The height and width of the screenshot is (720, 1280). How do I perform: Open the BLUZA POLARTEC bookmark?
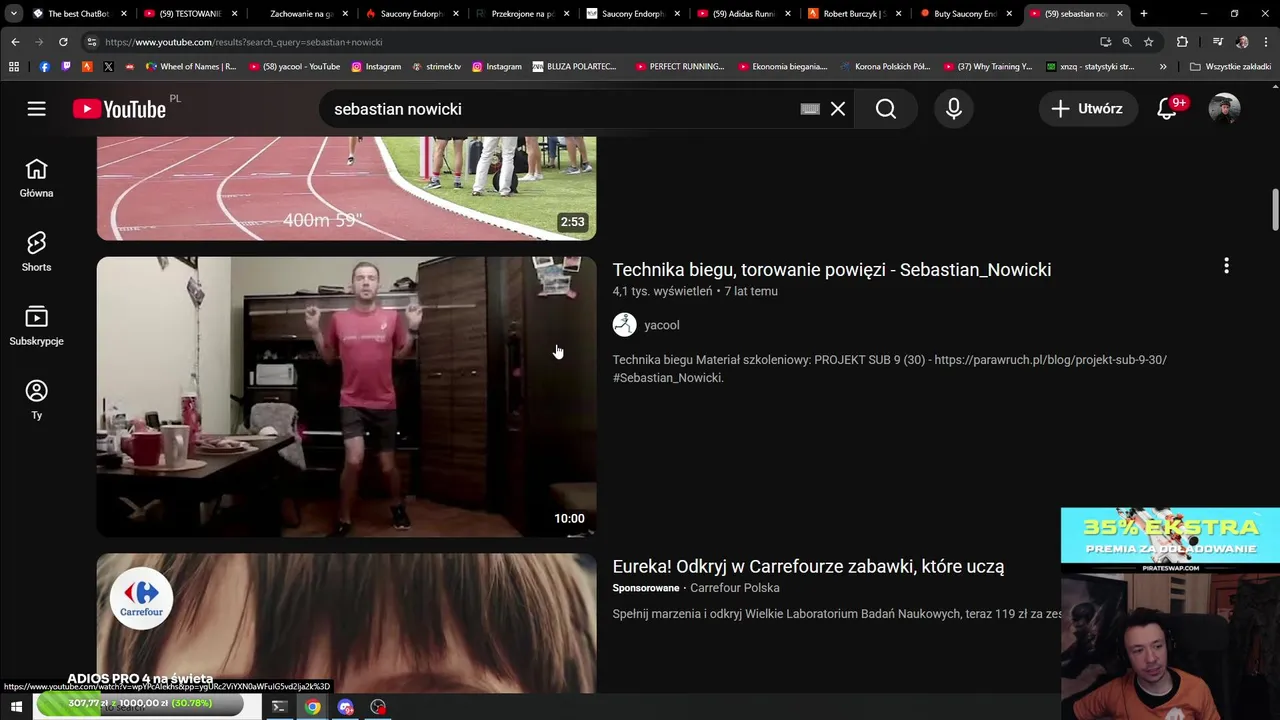(574, 67)
